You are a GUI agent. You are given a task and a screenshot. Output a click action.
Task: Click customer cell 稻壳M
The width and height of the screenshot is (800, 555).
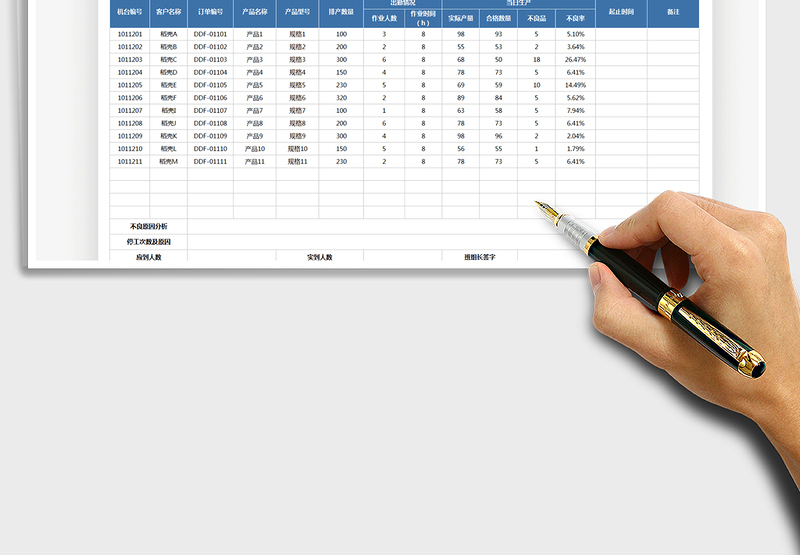coord(169,162)
